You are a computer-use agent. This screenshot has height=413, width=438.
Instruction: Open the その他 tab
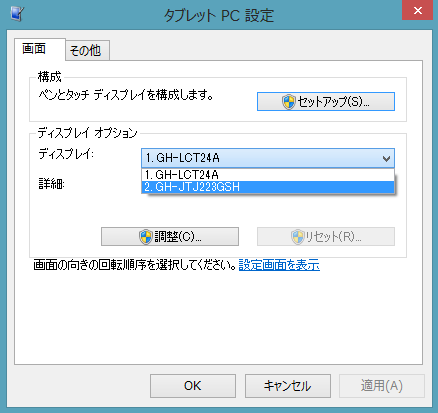[87, 51]
